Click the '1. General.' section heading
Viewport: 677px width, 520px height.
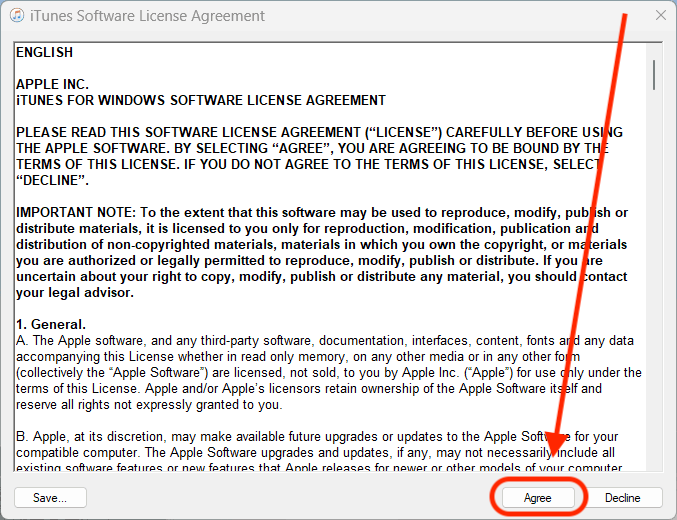pyautogui.click(x=51, y=325)
